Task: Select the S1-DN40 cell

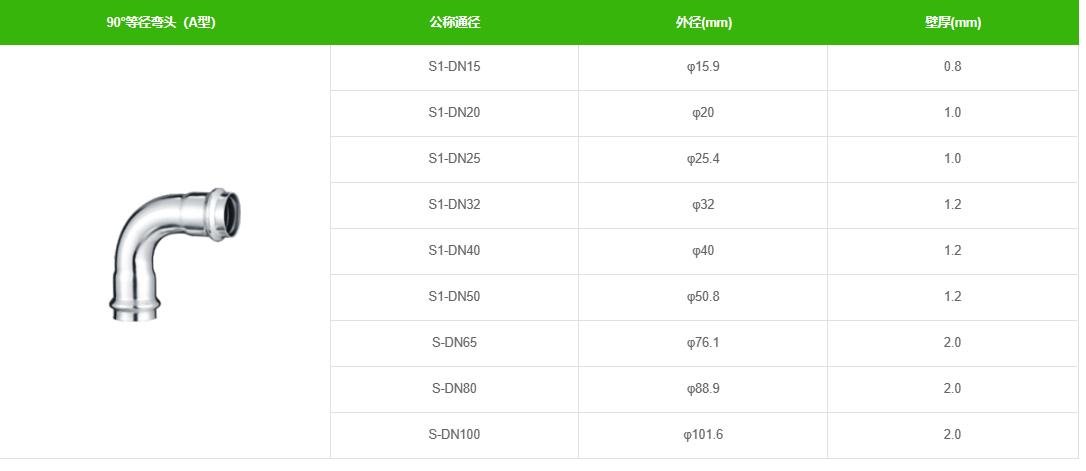Action: coord(454,251)
